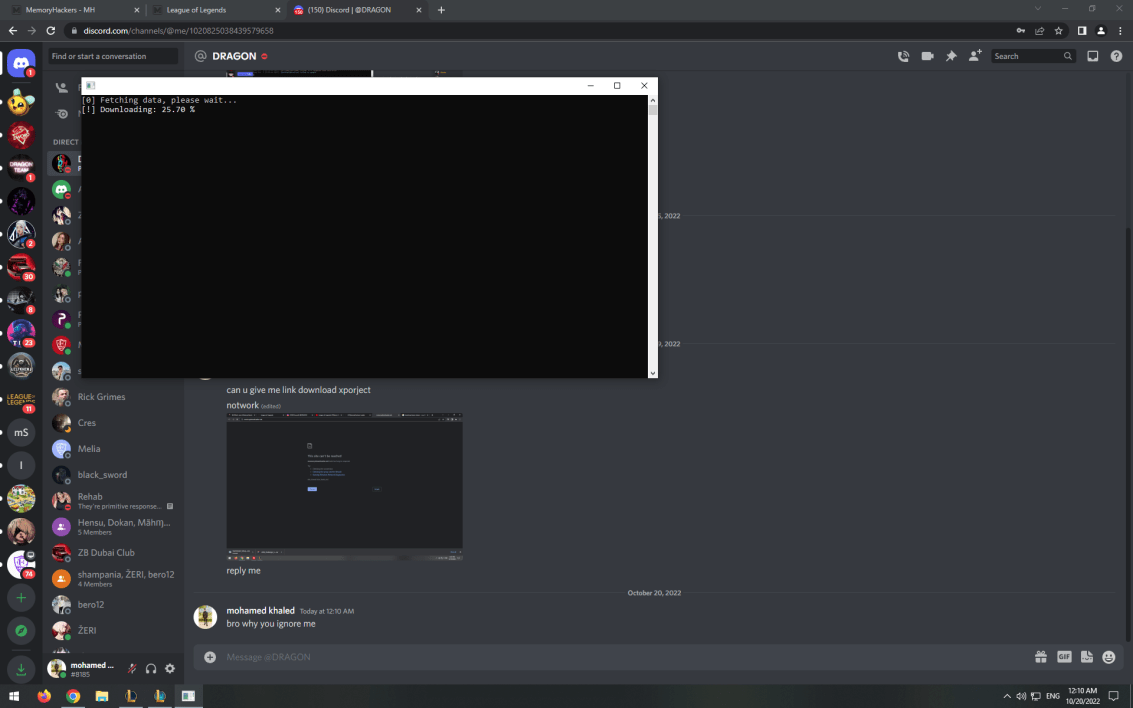Screen dimensions: 1133x708
Task: Open the ŻERI conversation
Action: pos(113,631)
